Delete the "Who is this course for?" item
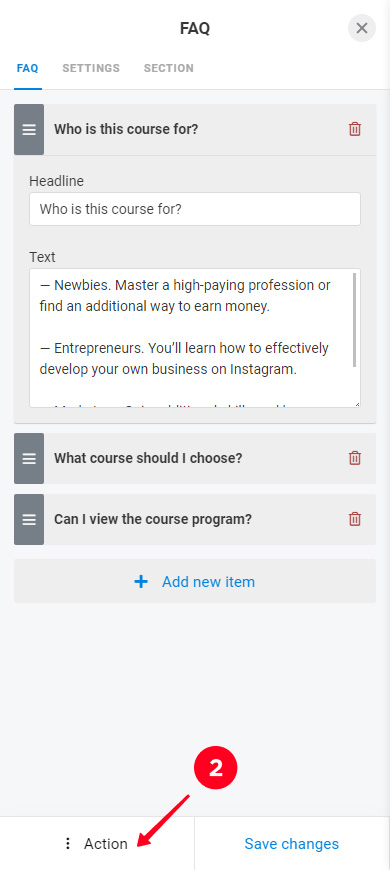The width and height of the screenshot is (390, 870). pos(354,129)
